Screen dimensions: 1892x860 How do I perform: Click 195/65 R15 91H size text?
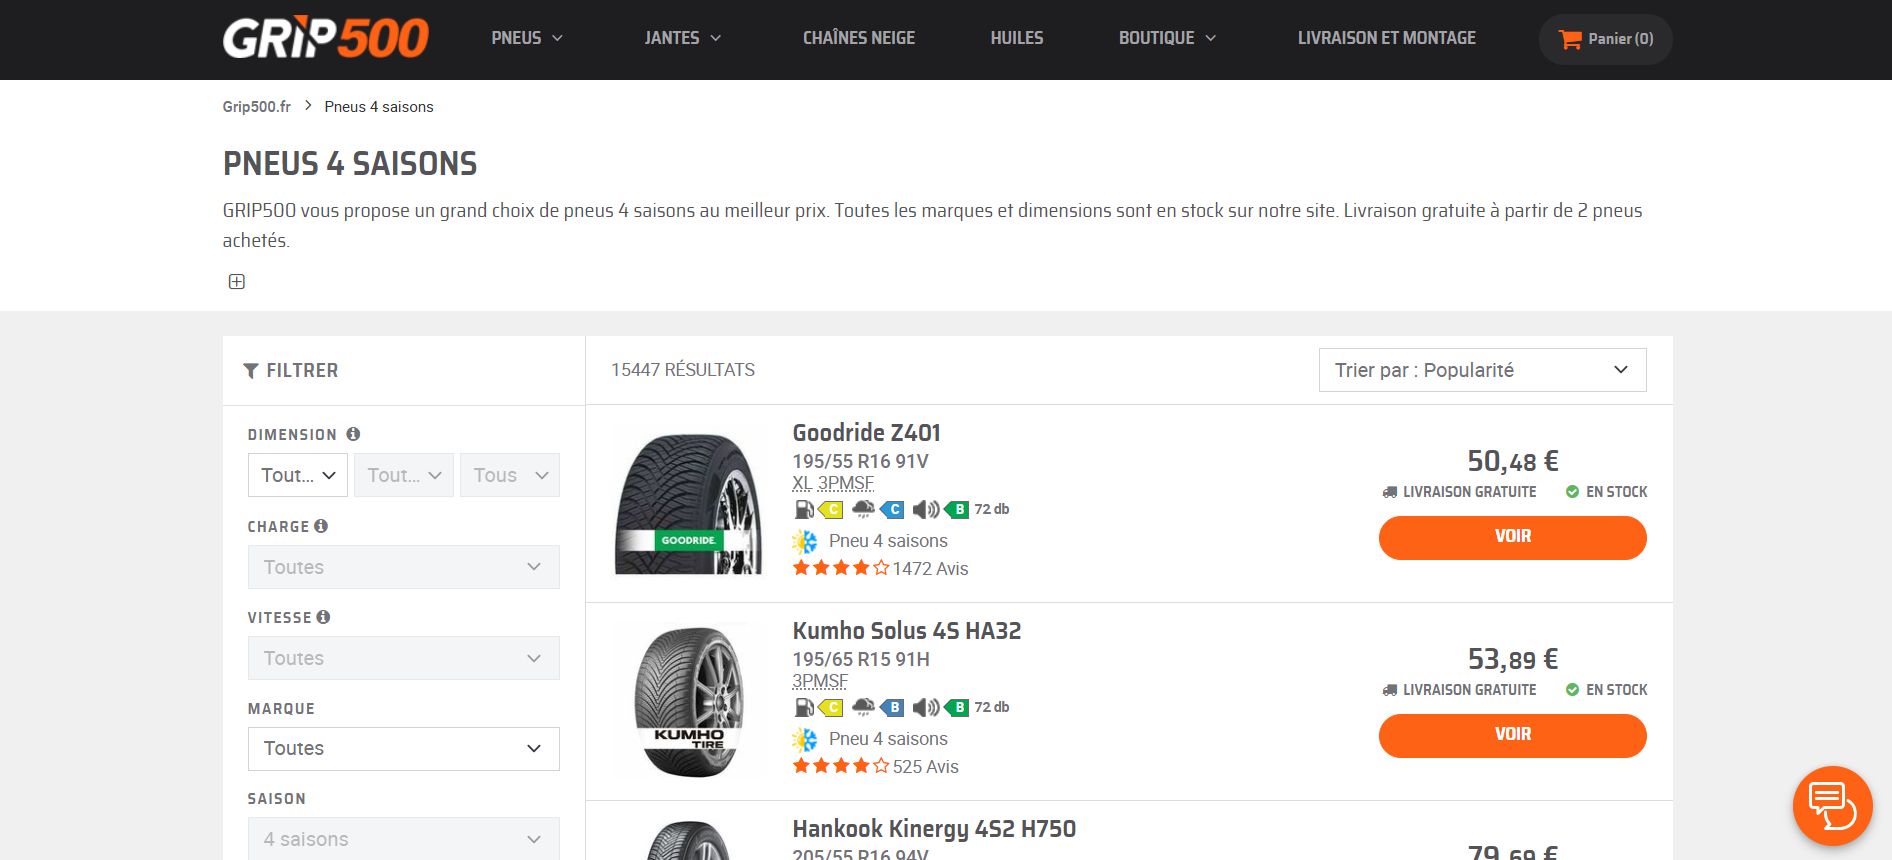861,659
